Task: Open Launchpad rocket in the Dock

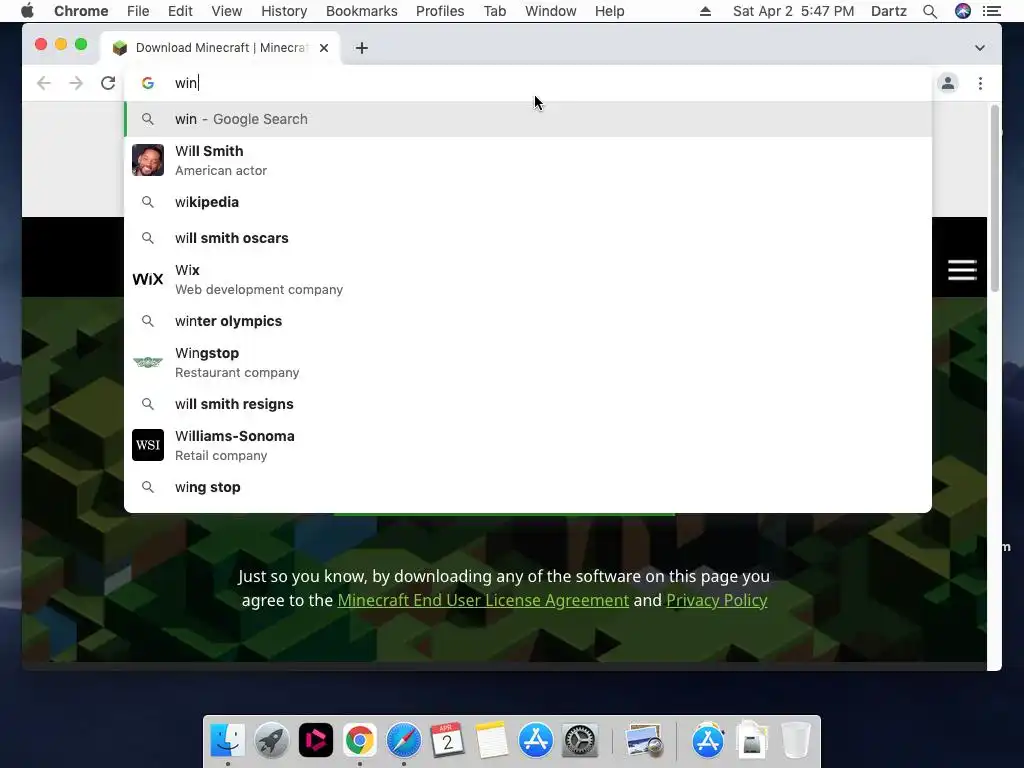Action: point(272,741)
